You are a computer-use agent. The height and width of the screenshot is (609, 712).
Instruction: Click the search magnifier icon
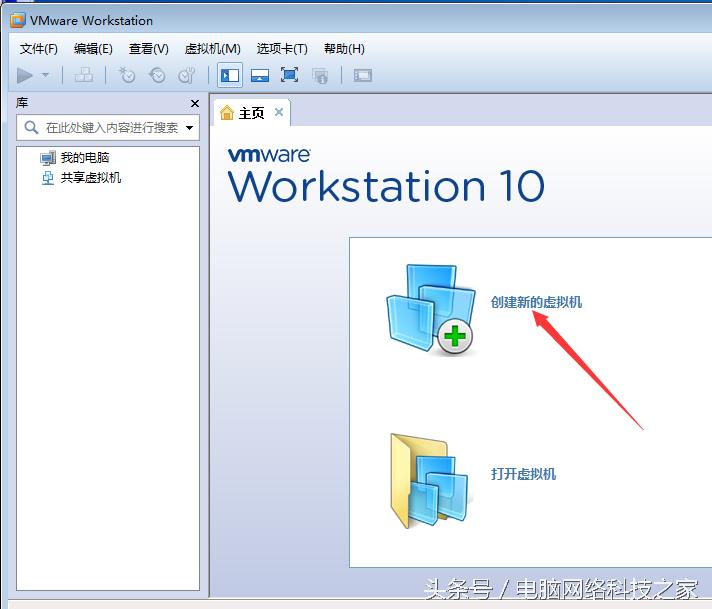click(31, 128)
